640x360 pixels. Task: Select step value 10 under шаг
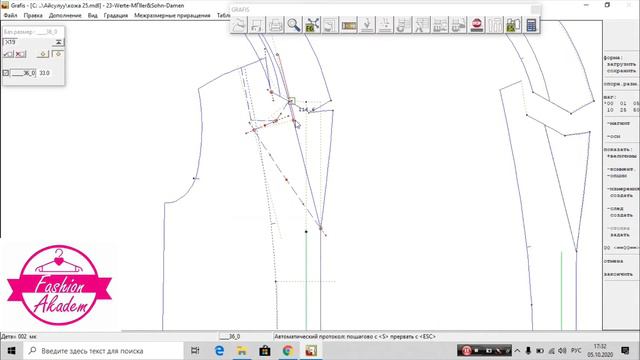(610, 110)
